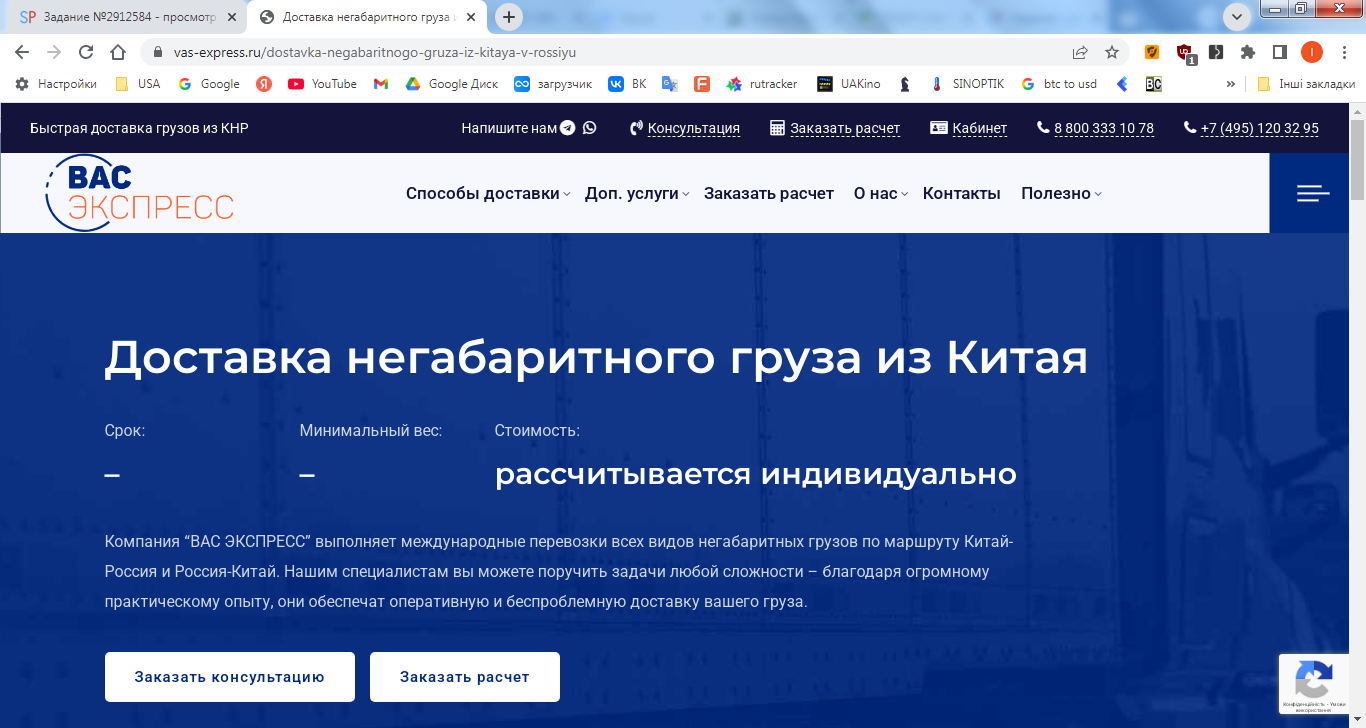Open Заказать расчет link in the top bar
Viewport: 1366px width, 728px height.
coord(836,128)
